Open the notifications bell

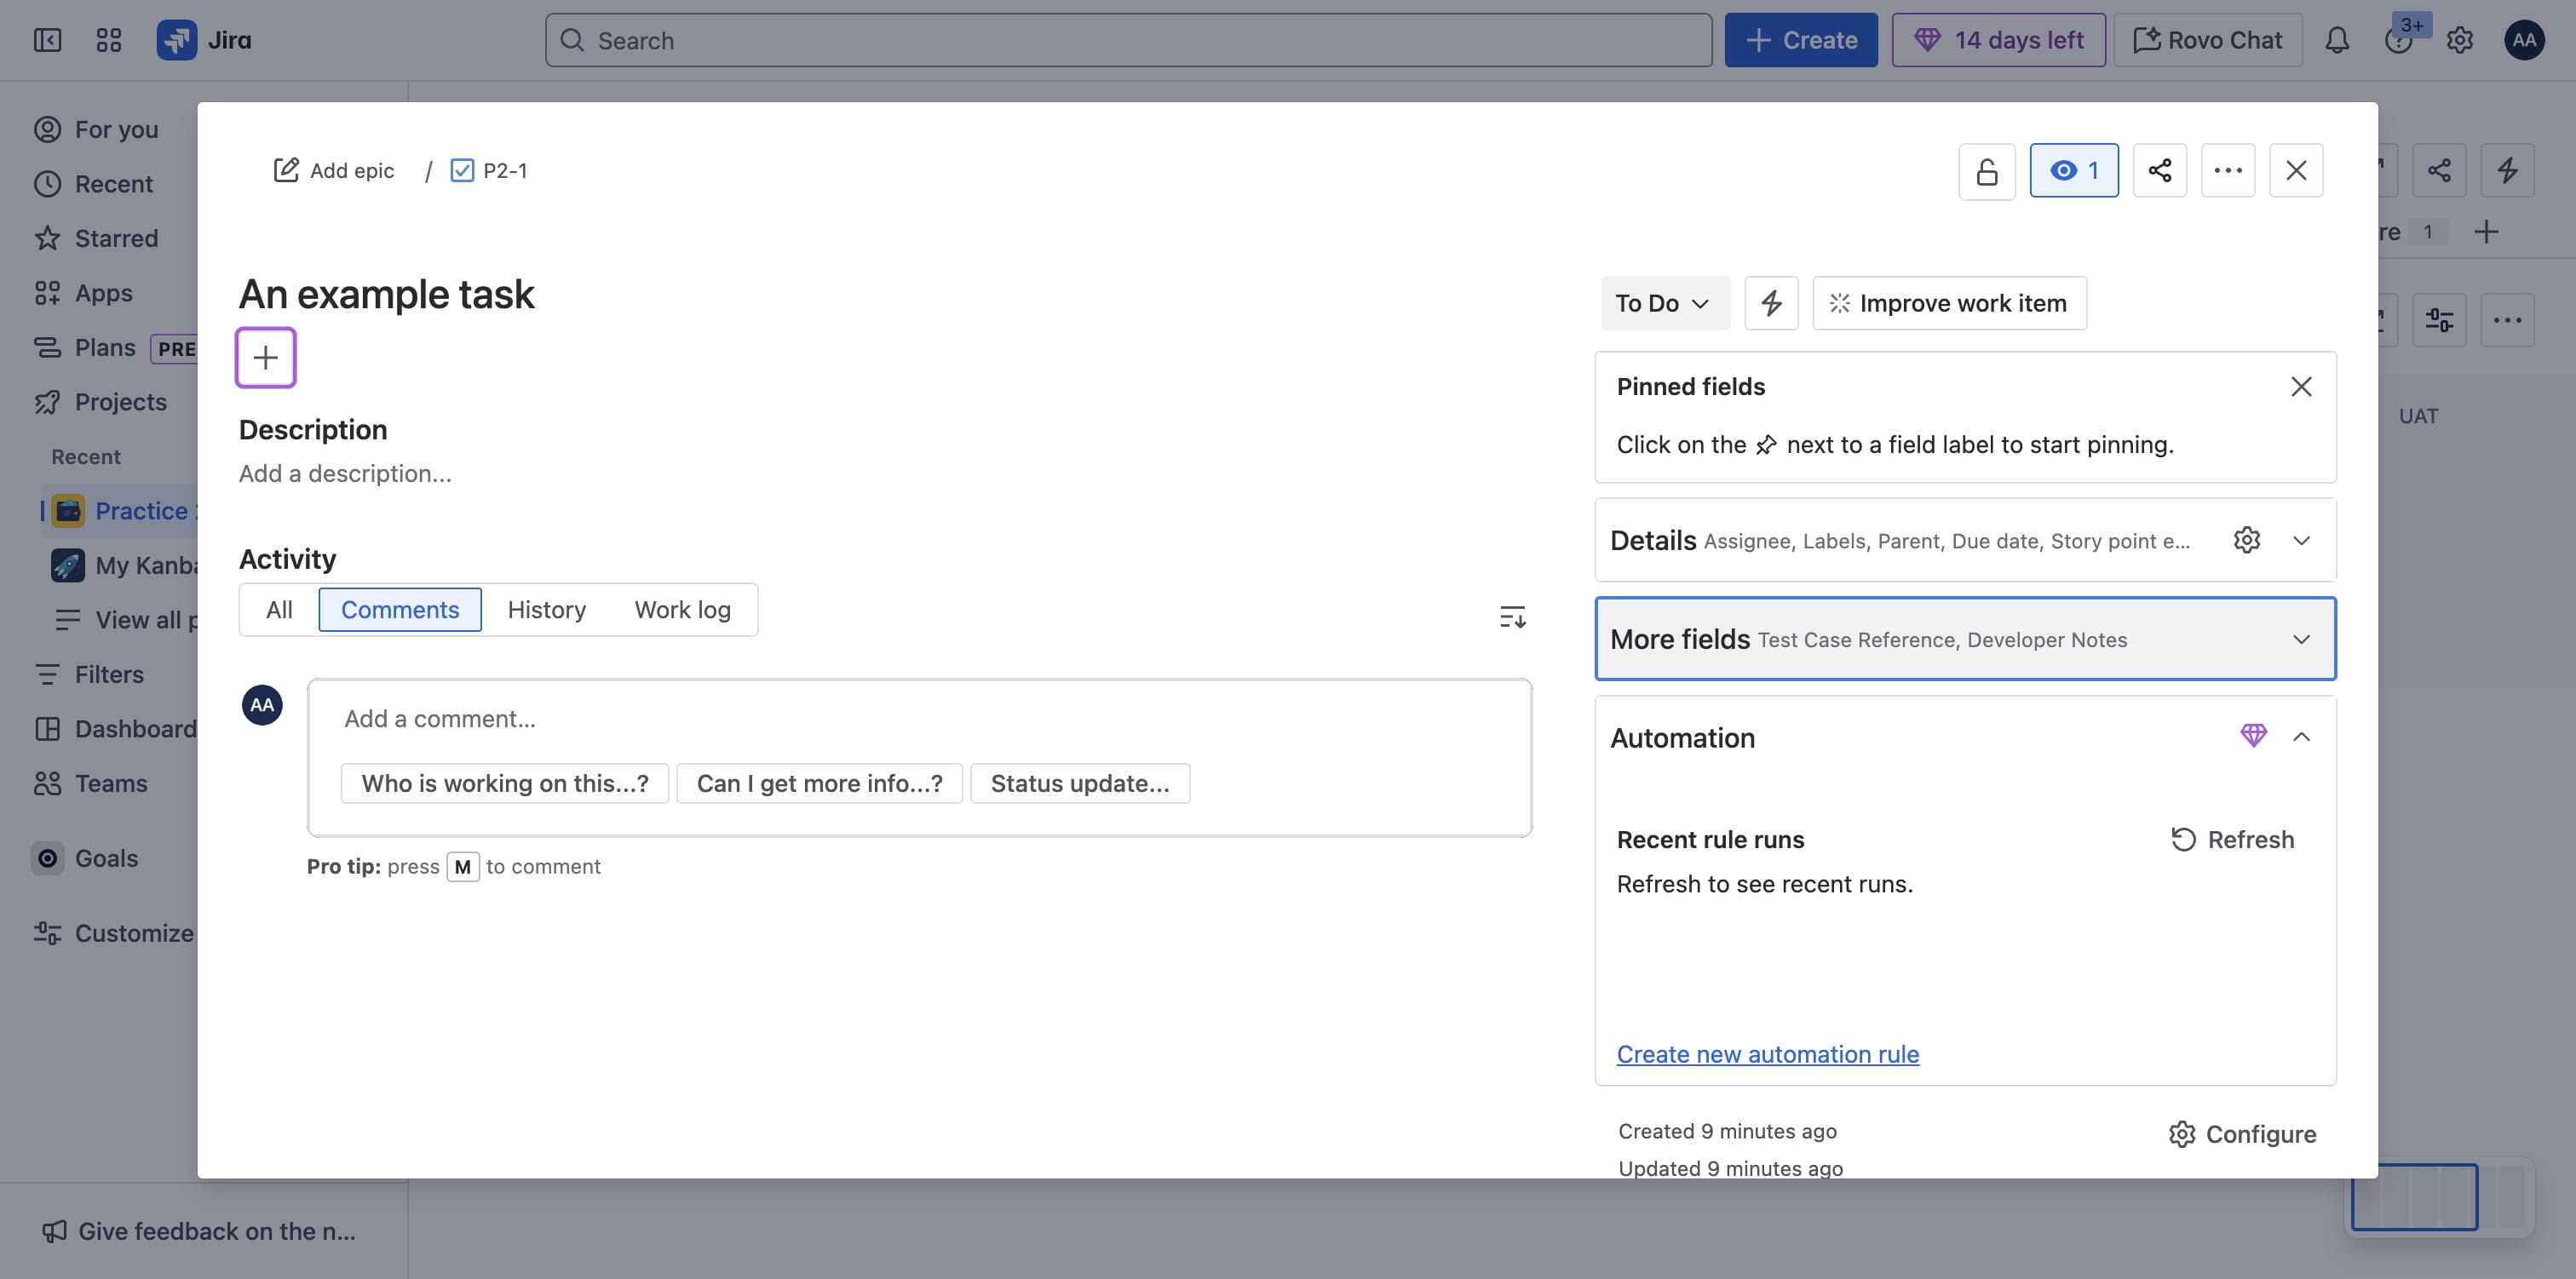pos(2336,40)
